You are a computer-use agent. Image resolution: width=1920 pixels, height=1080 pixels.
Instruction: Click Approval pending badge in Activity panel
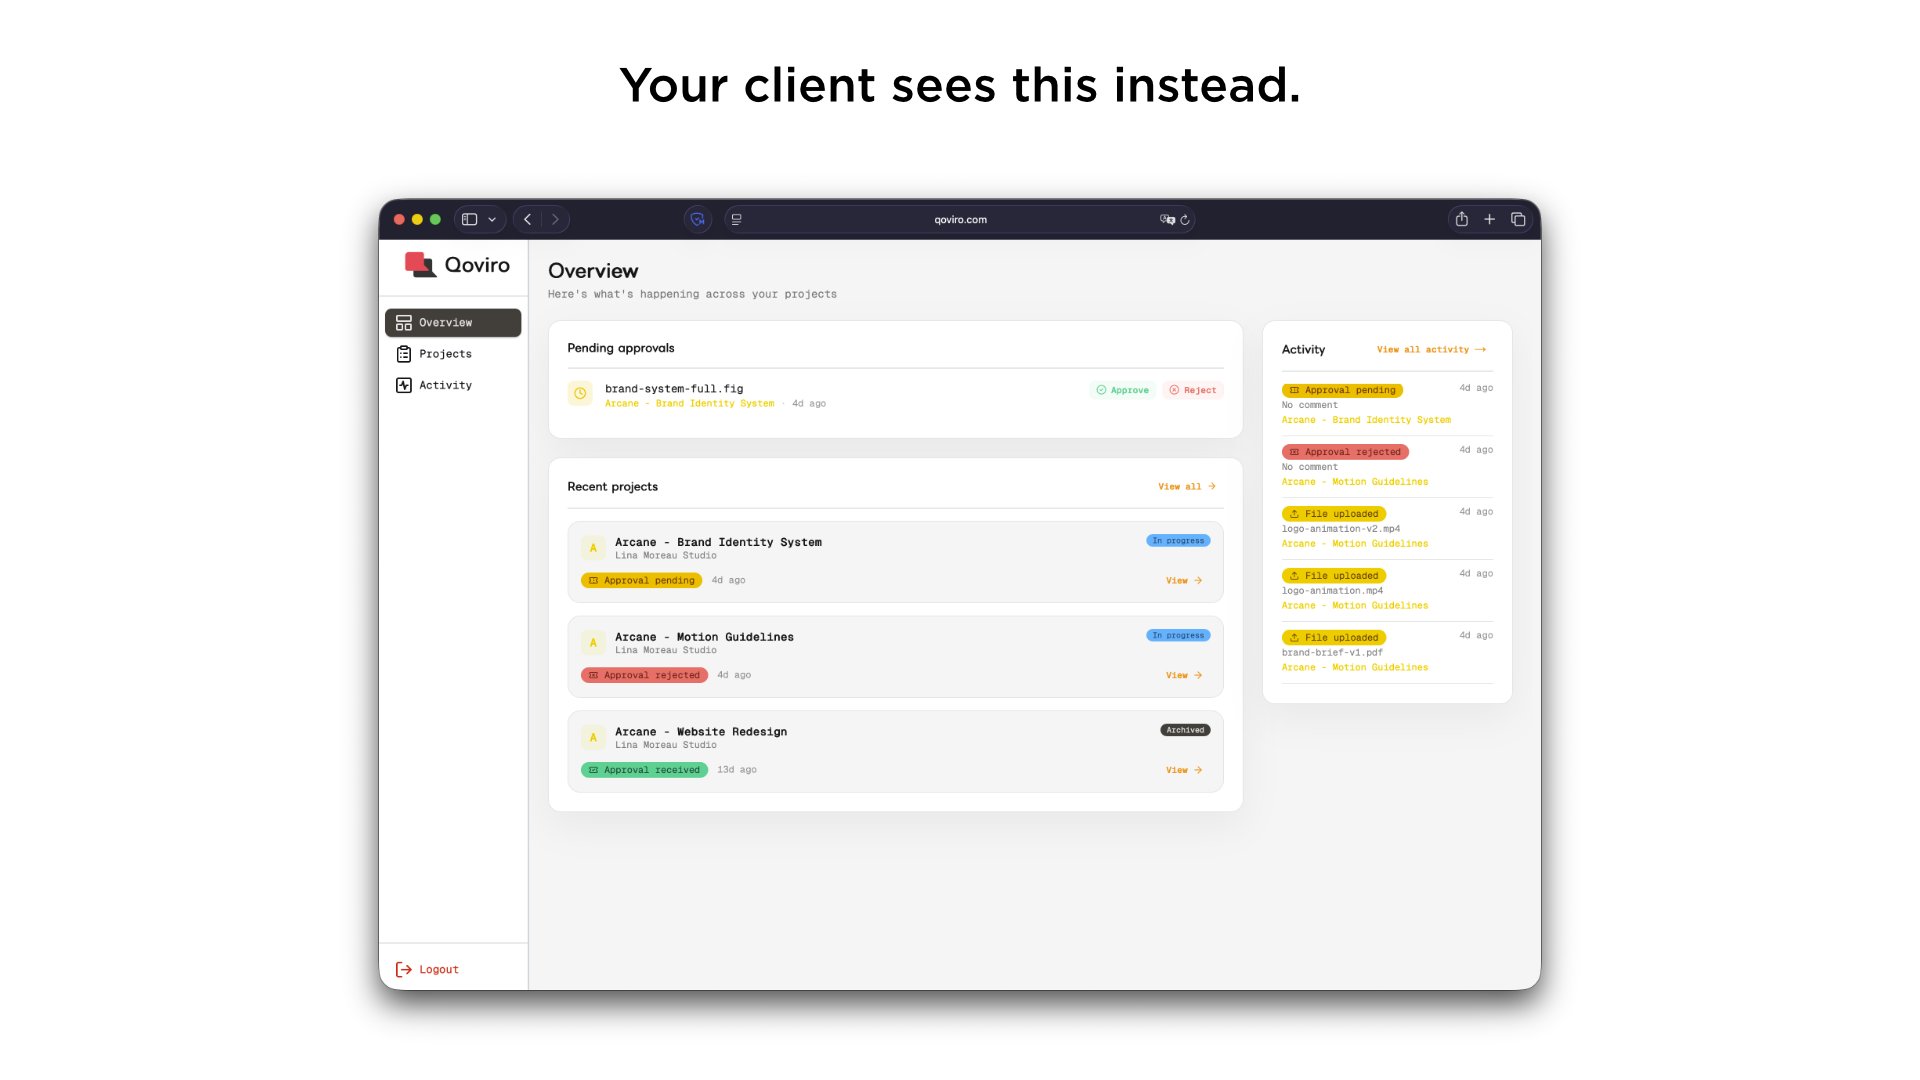[1342, 390]
